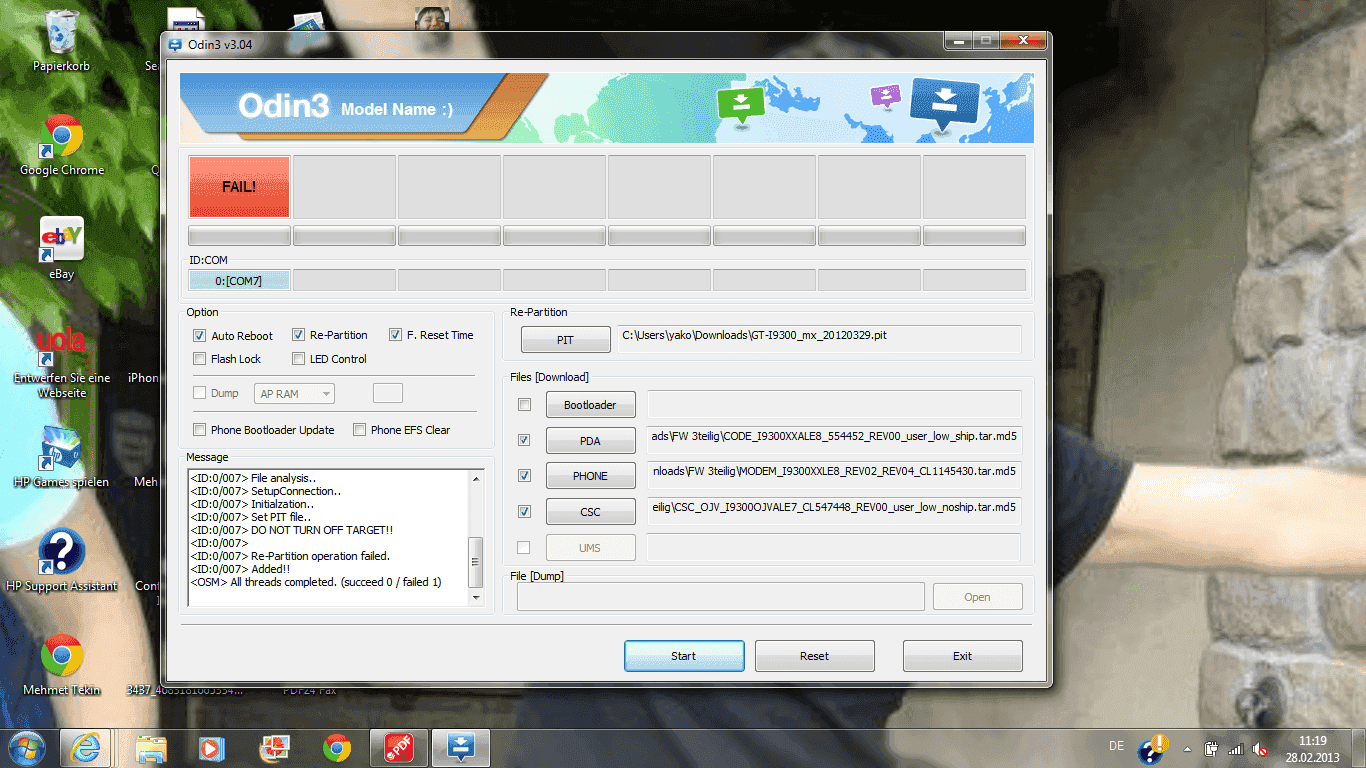The width and height of the screenshot is (1366, 768).
Task: Open the AP RAM dropdown
Action: coord(295,394)
